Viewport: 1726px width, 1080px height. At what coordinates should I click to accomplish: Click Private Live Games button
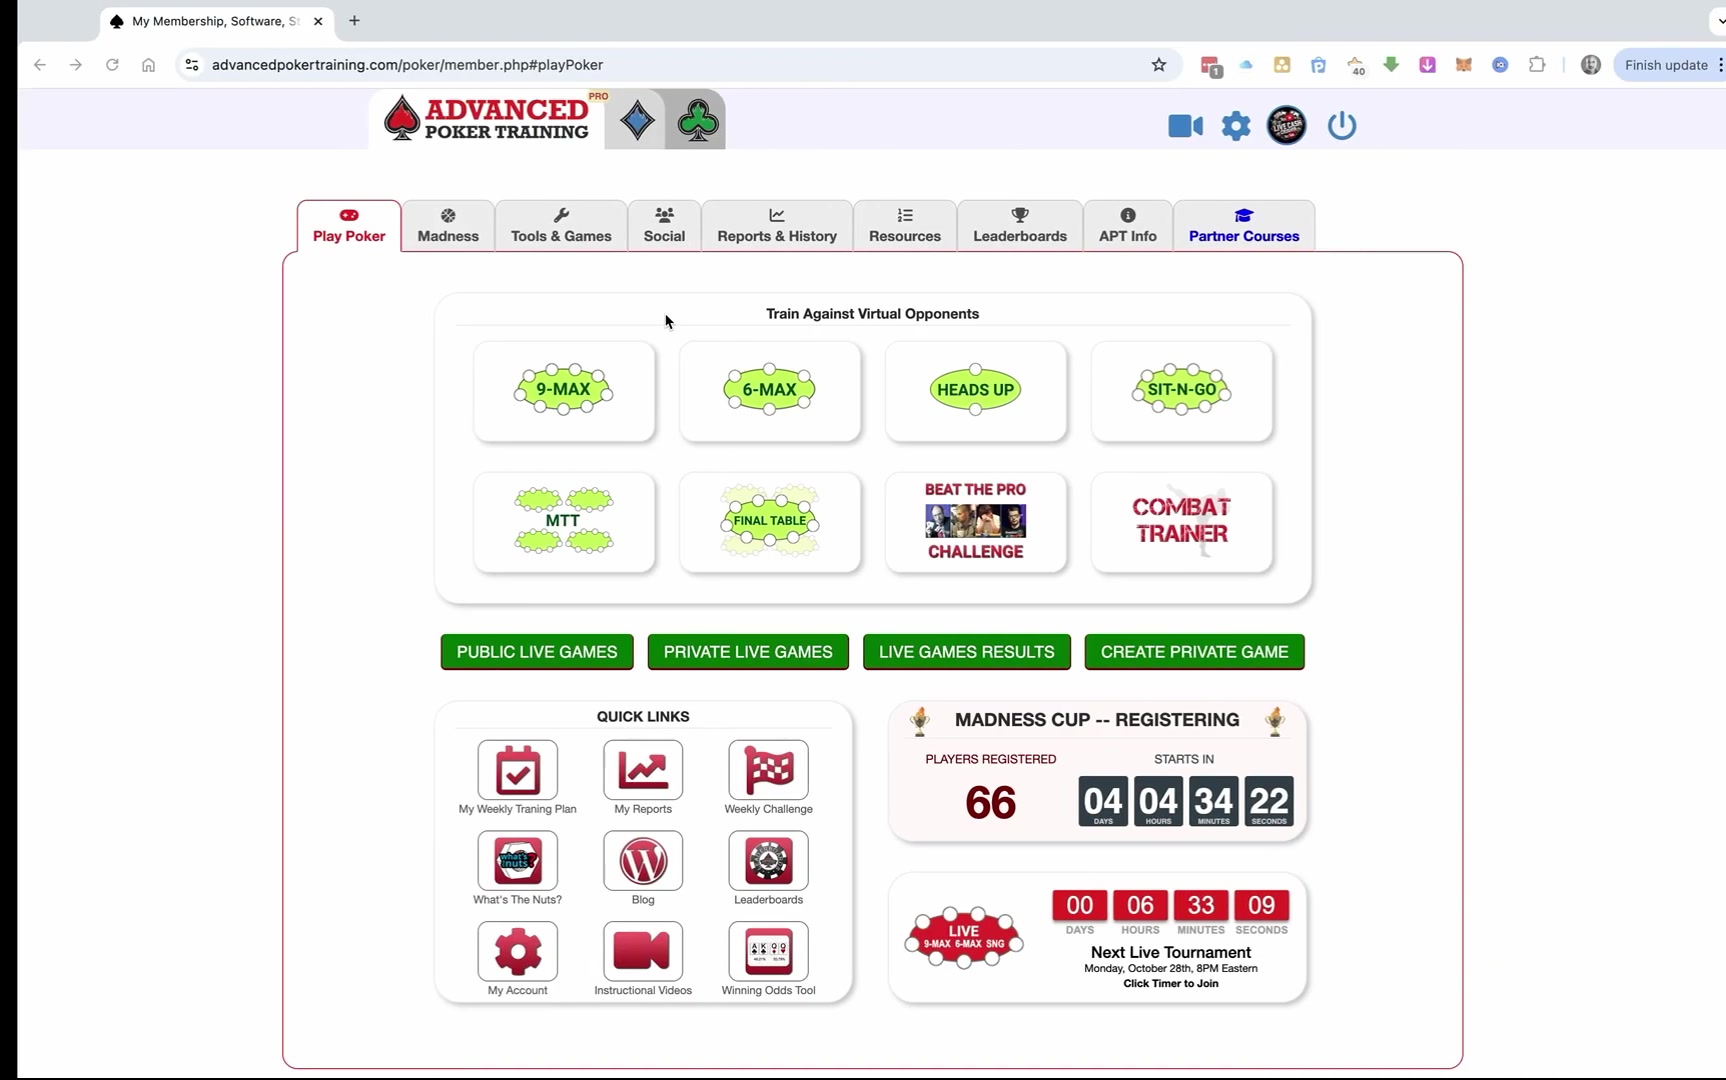(x=748, y=652)
